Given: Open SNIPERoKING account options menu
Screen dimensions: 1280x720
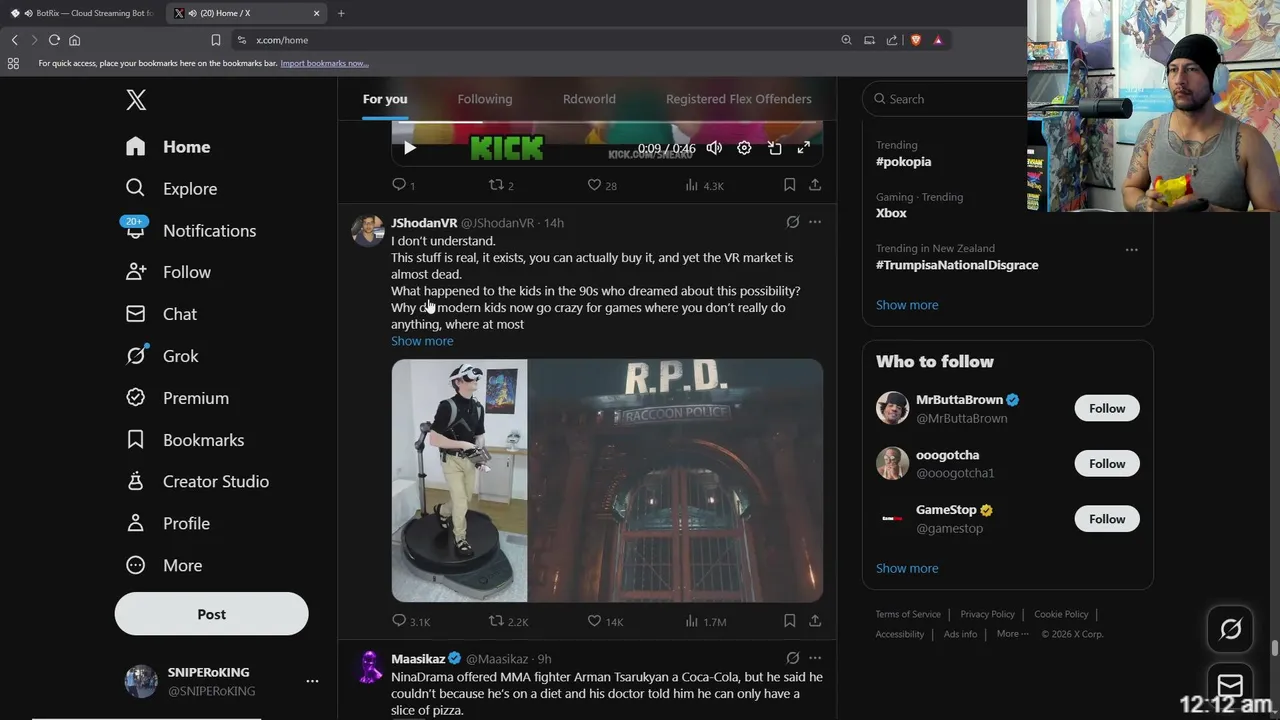Looking at the screenshot, I should point(312,681).
